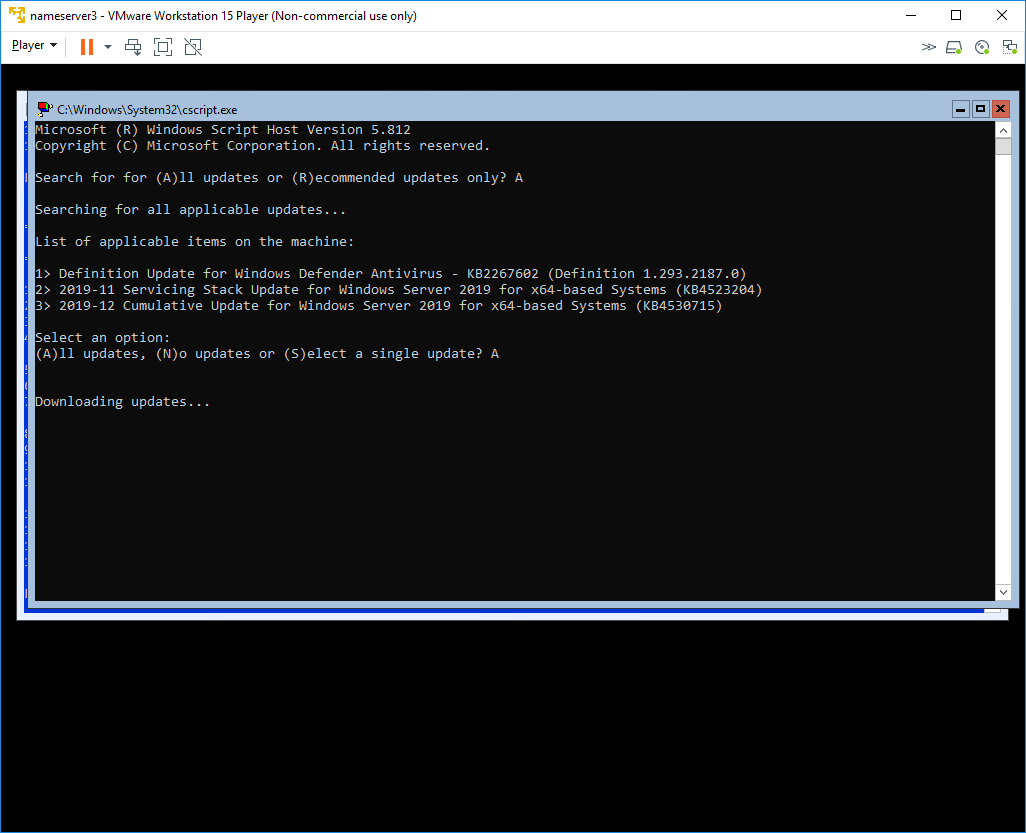Minimize the VMware Player window
This screenshot has height=833, width=1026.
pyautogui.click(x=910, y=16)
